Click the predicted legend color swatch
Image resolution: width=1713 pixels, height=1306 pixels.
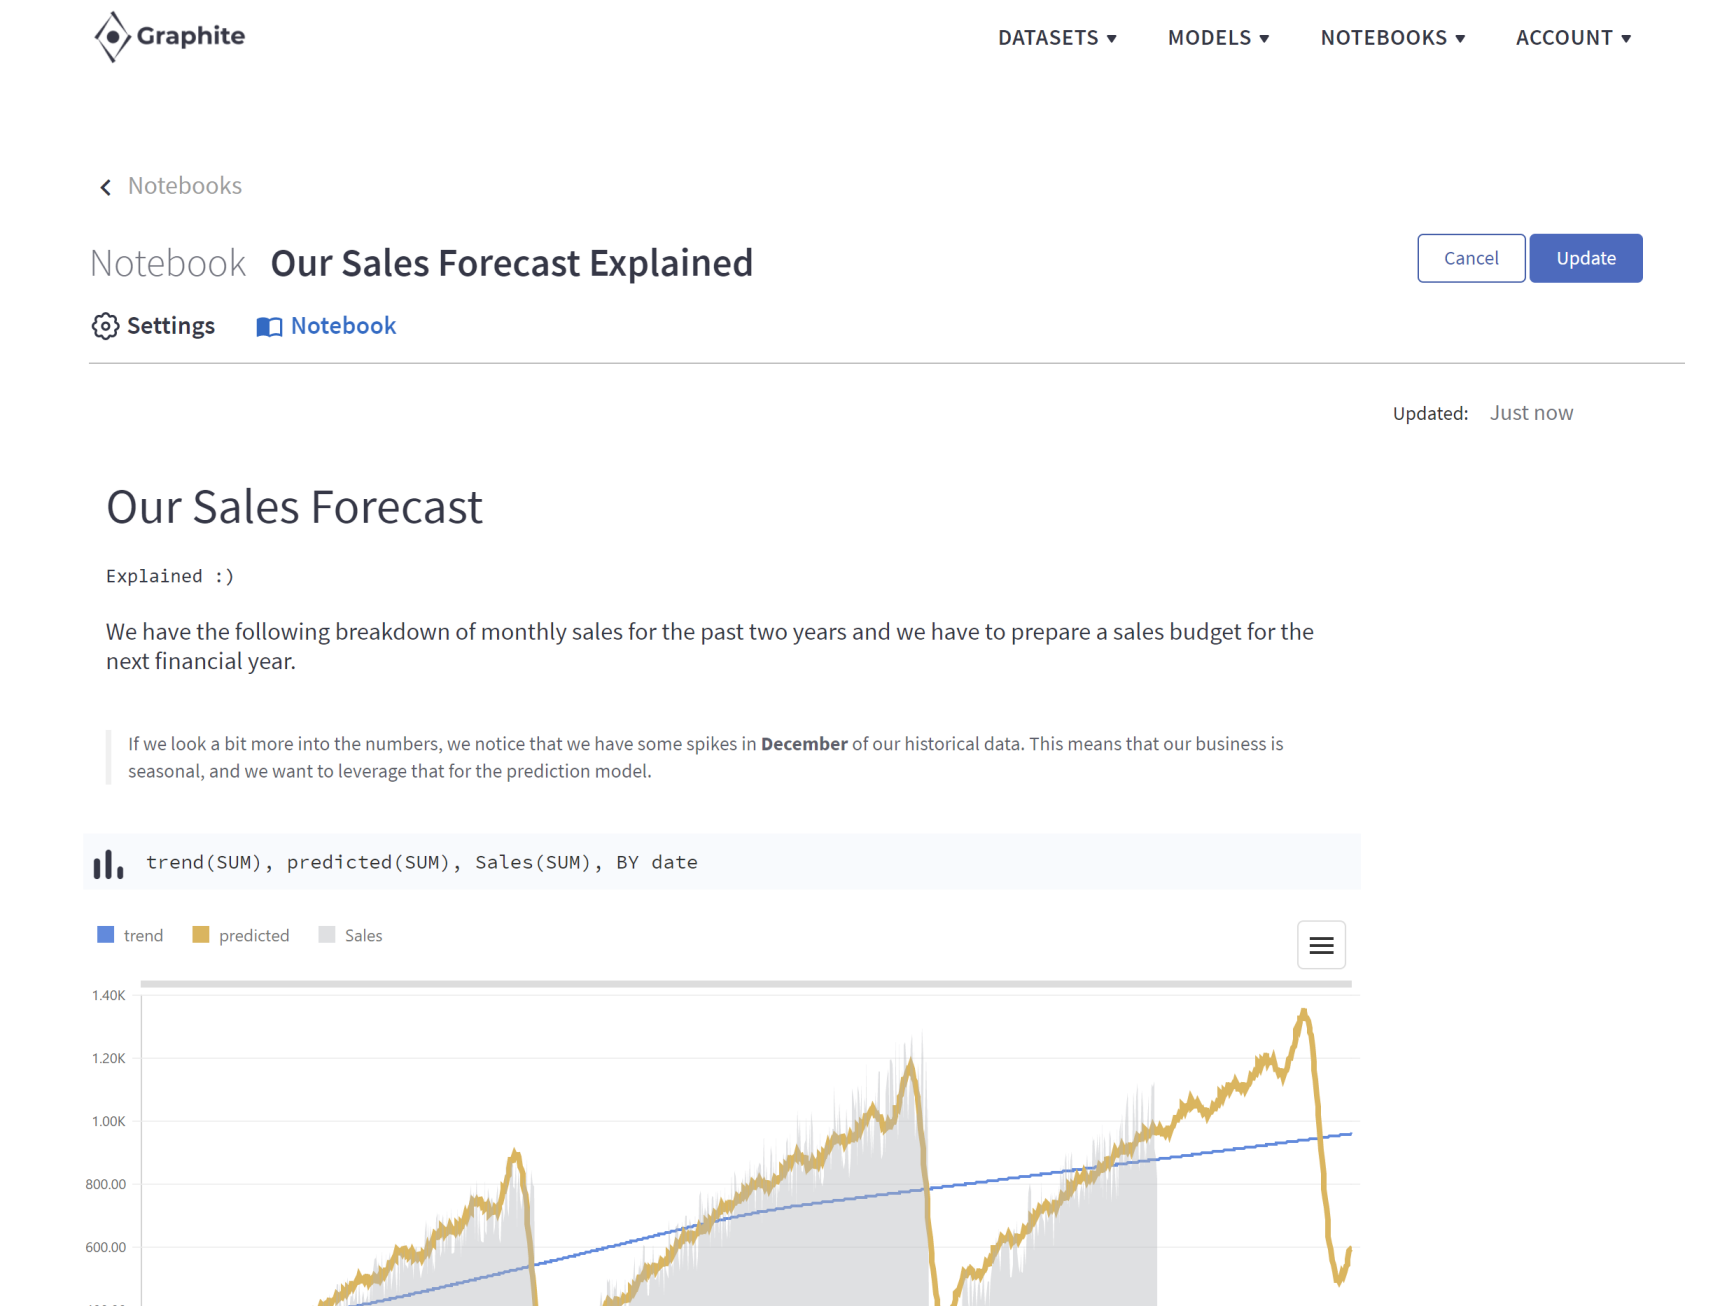[x=200, y=934]
